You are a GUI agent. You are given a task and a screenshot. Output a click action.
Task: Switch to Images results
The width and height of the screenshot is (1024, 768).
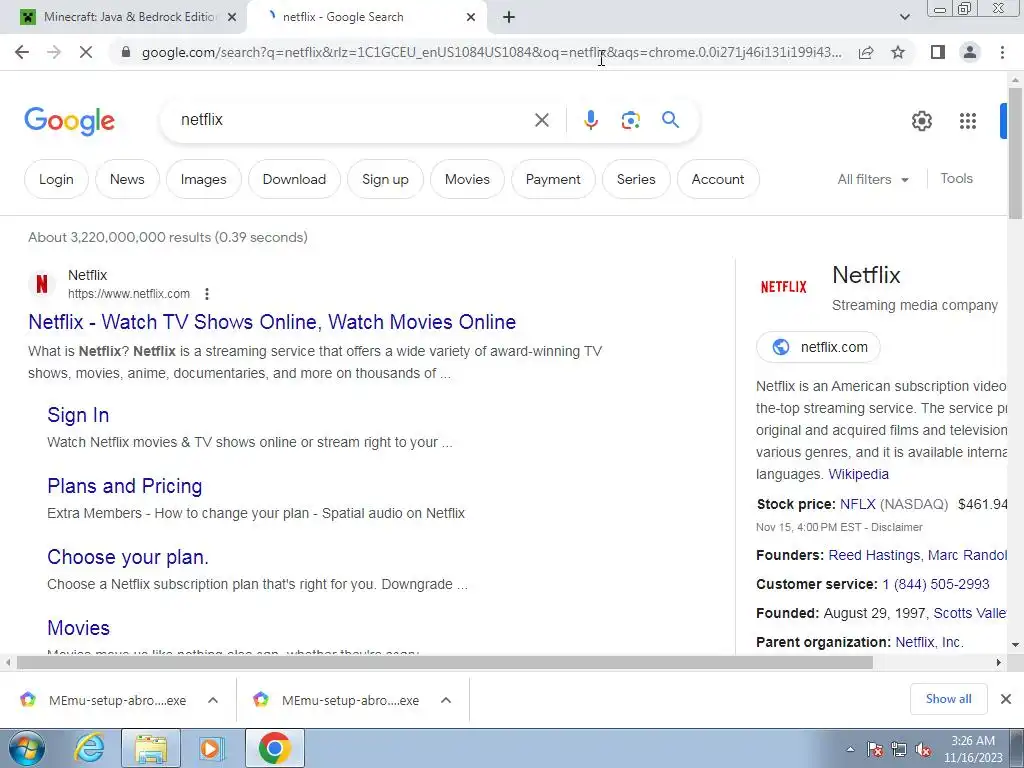[203, 179]
